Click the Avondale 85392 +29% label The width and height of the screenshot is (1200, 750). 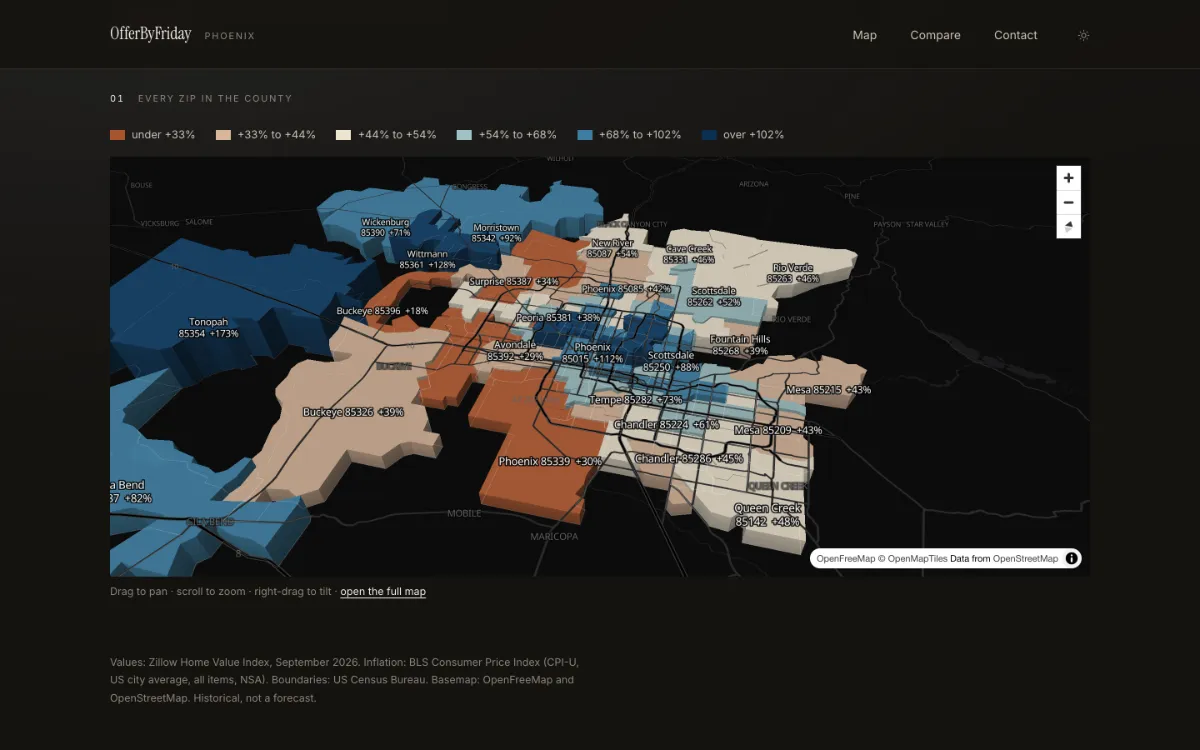pyautogui.click(x=515, y=350)
